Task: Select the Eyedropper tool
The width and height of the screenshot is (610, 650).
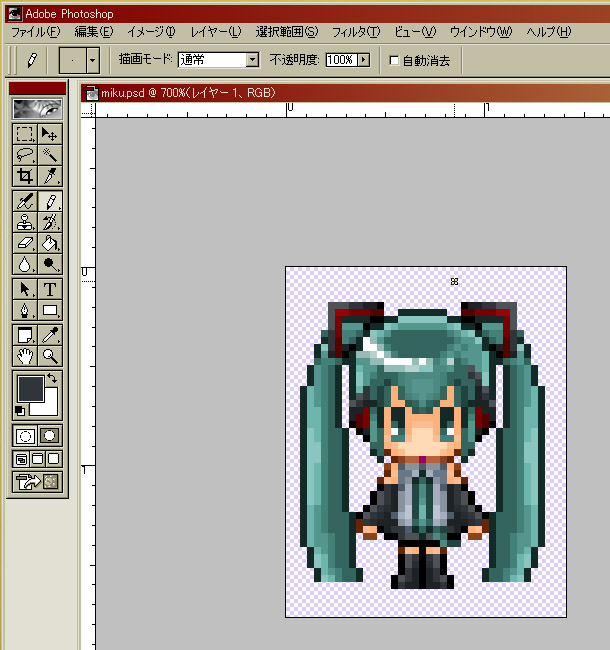Action: (50, 335)
